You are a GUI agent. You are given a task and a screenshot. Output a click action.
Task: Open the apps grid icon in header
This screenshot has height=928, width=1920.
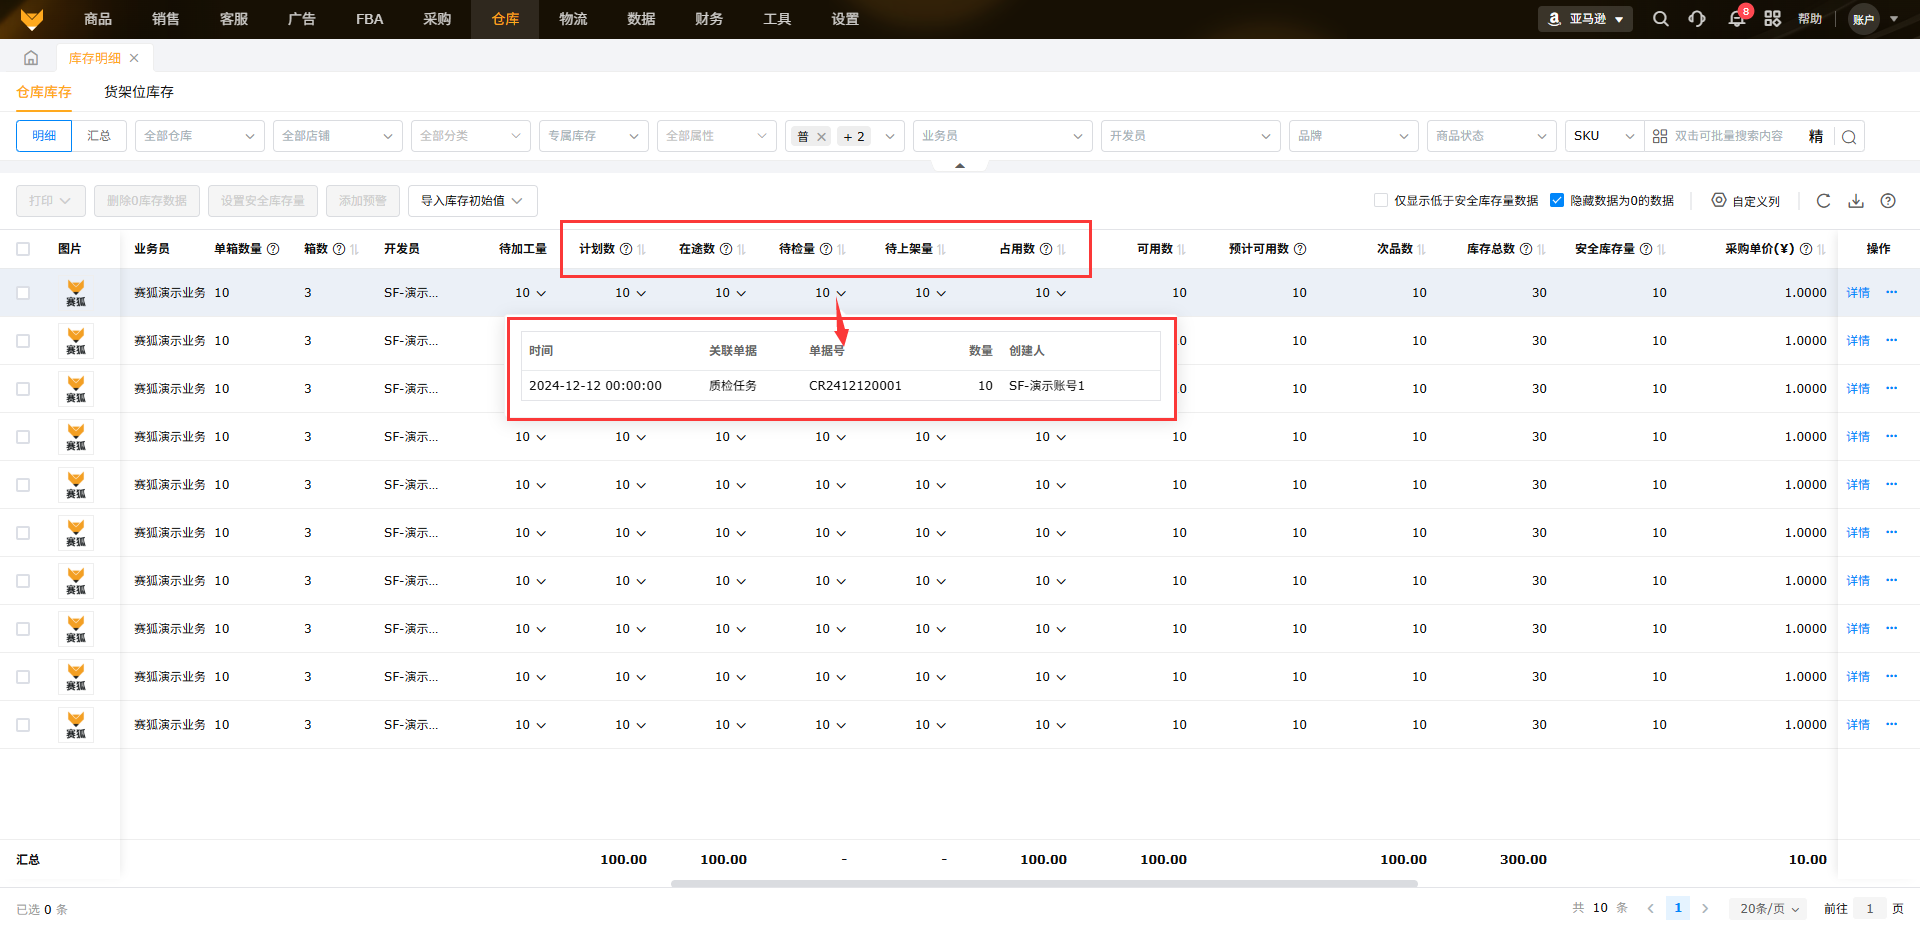coord(1772,19)
